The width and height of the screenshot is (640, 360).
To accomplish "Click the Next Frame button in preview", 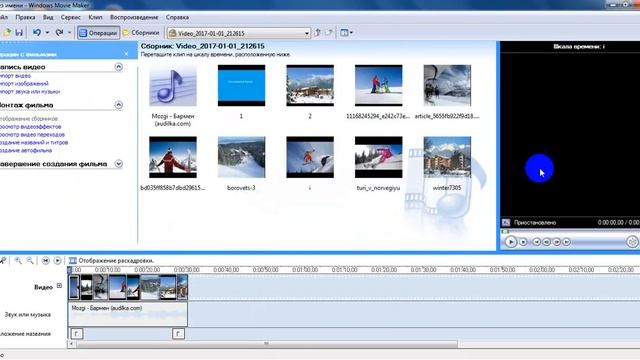I will (556, 242).
